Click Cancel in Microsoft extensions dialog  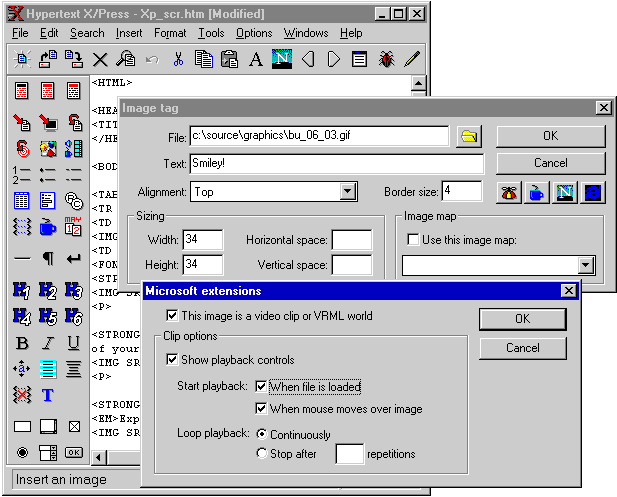coord(523,348)
